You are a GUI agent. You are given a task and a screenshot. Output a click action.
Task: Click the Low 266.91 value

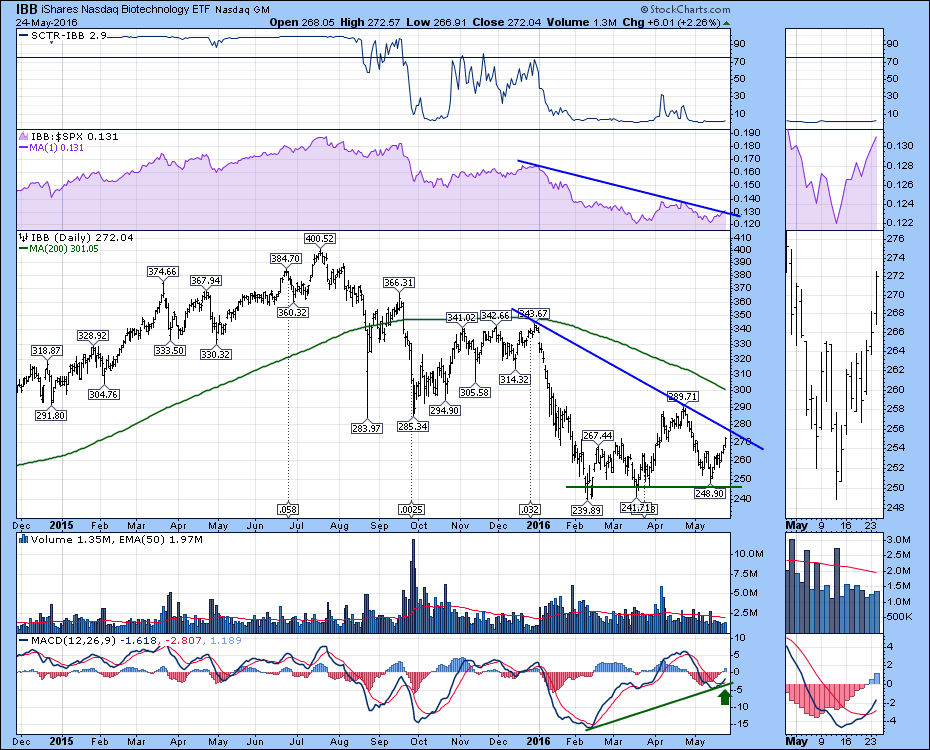tap(437, 23)
